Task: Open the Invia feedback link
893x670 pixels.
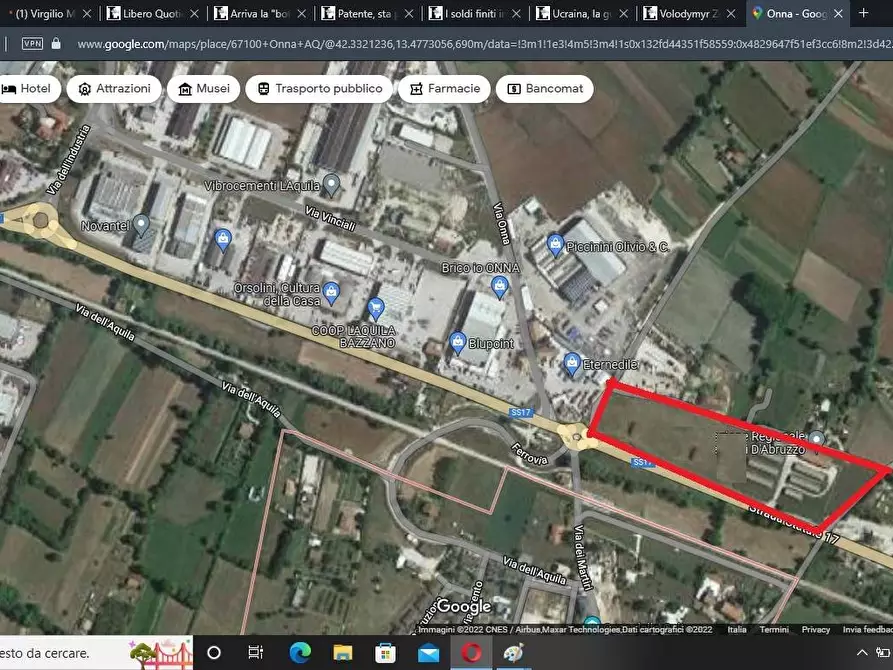Action: (866, 629)
